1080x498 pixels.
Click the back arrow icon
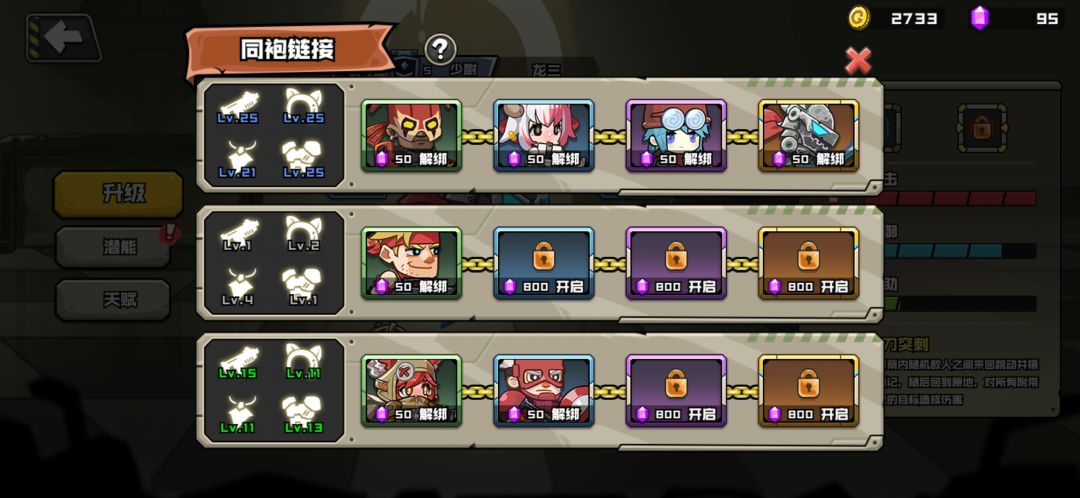pyautogui.click(x=63, y=39)
